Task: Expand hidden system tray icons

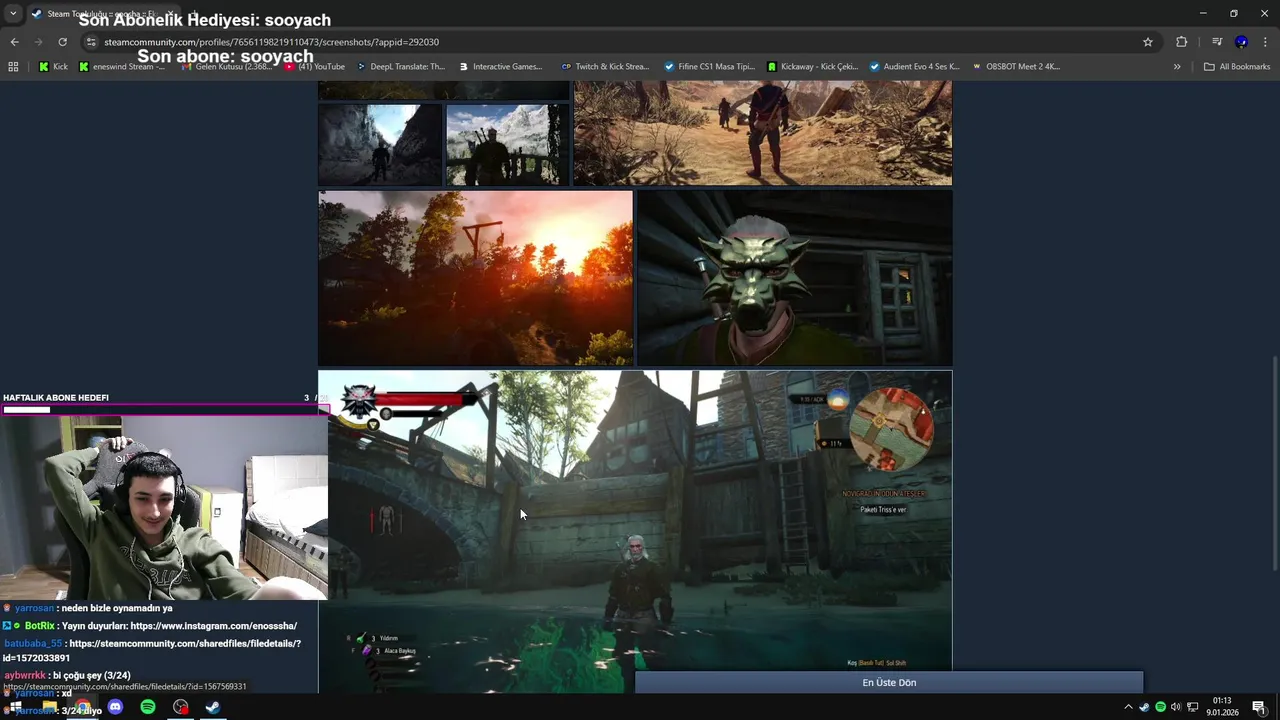Action: [x=1128, y=707]
